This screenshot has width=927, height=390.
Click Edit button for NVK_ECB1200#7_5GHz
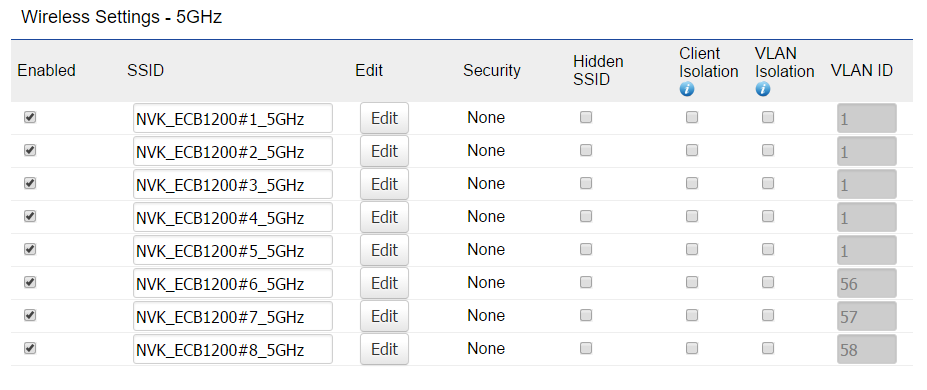pos(384,316)
